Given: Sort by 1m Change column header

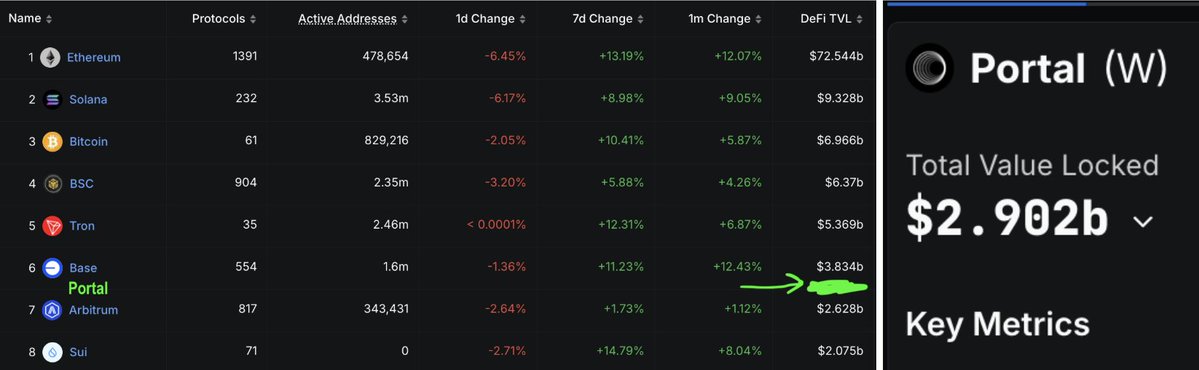Looking at the screenshot, I should tap(725, 19).
